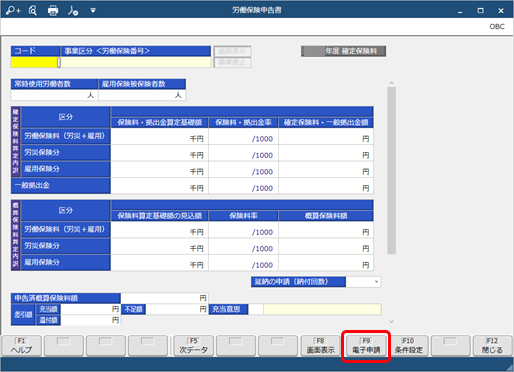
Task: Click the 充当額 value field
Action: (90, 309)
